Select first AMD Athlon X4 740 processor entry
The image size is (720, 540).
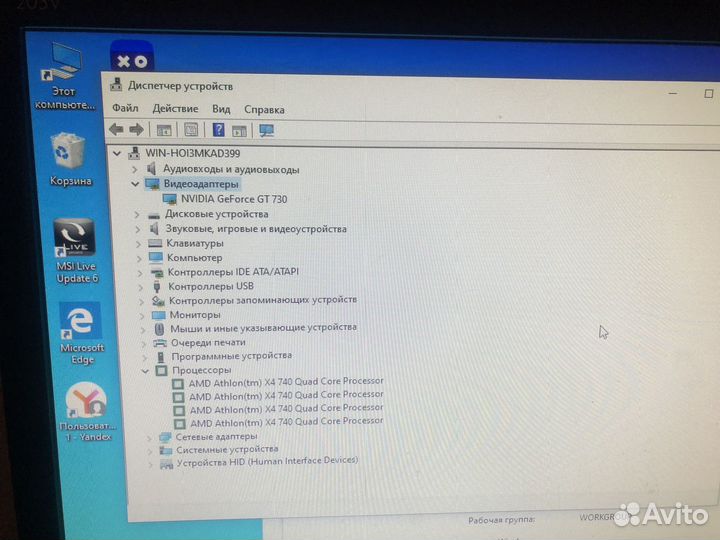pyautogui.click(x=285, y=381)
